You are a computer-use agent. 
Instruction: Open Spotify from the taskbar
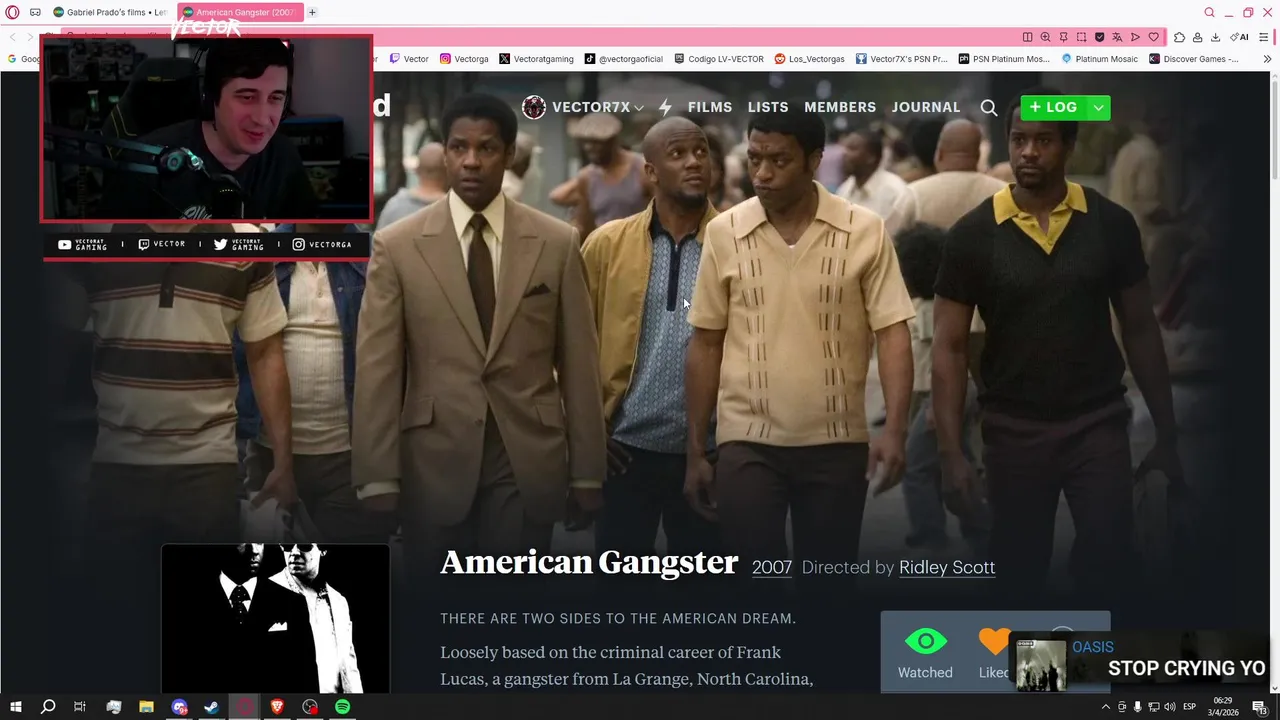tap(343, 707)
